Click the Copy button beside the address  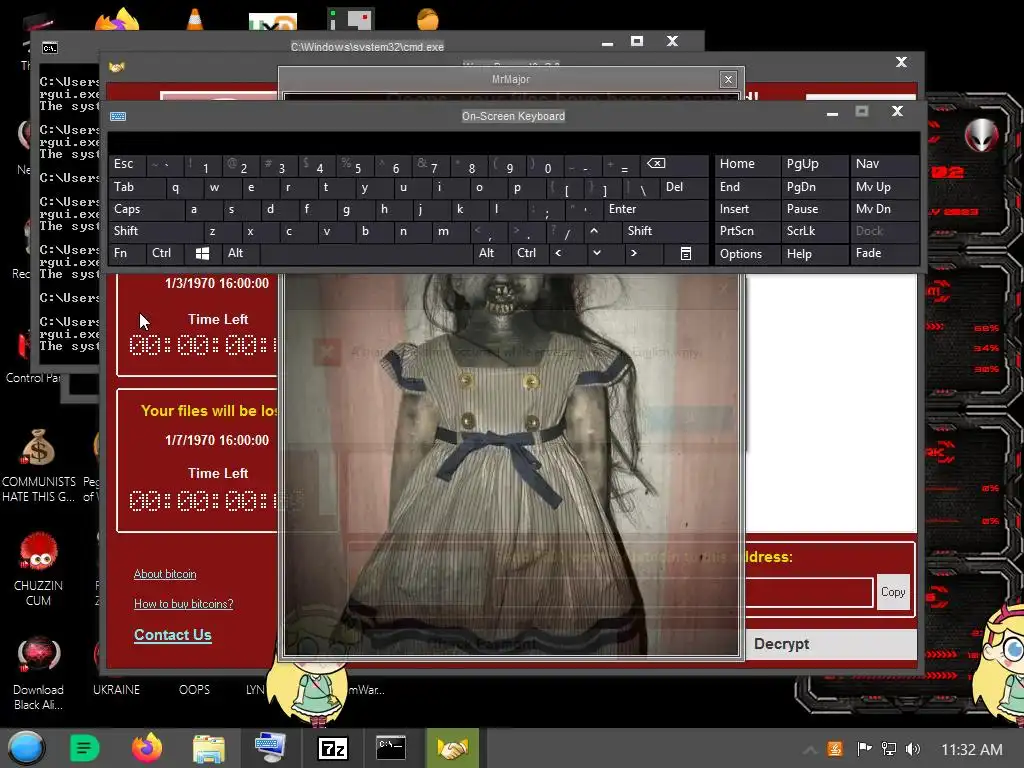tap(893, 592)
